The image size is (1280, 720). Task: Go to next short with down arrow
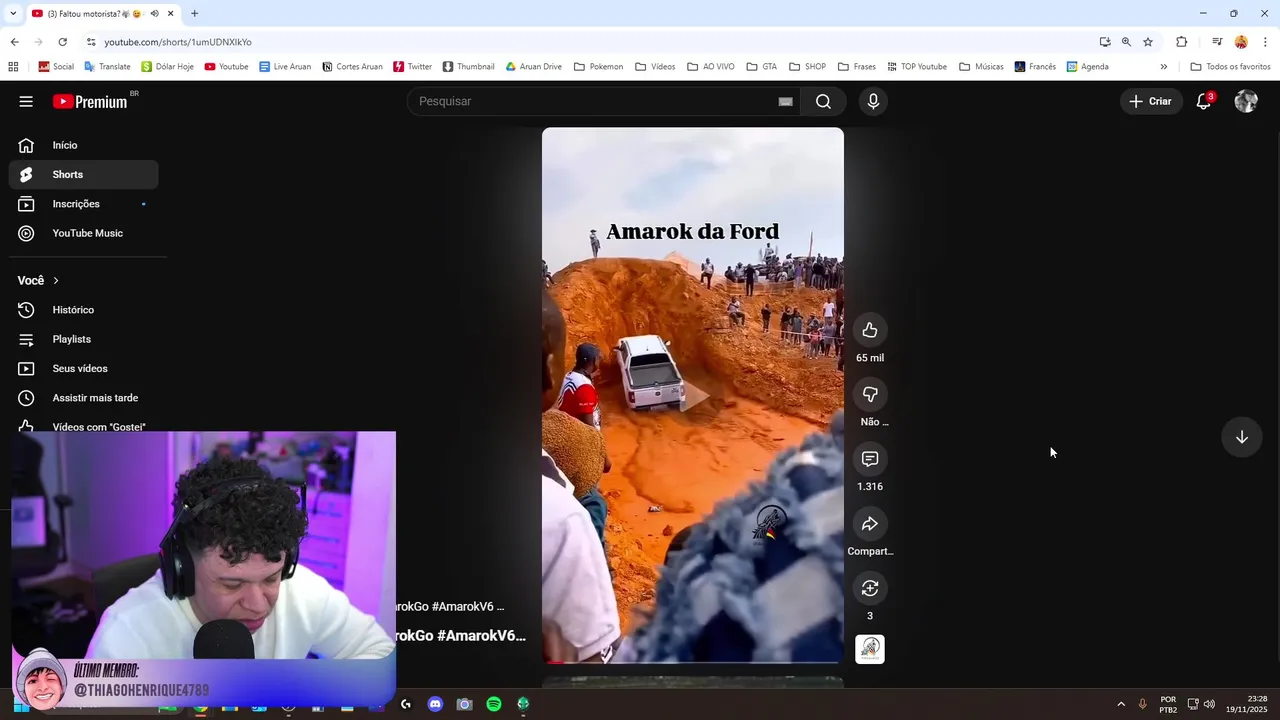tap(1241, 437)
